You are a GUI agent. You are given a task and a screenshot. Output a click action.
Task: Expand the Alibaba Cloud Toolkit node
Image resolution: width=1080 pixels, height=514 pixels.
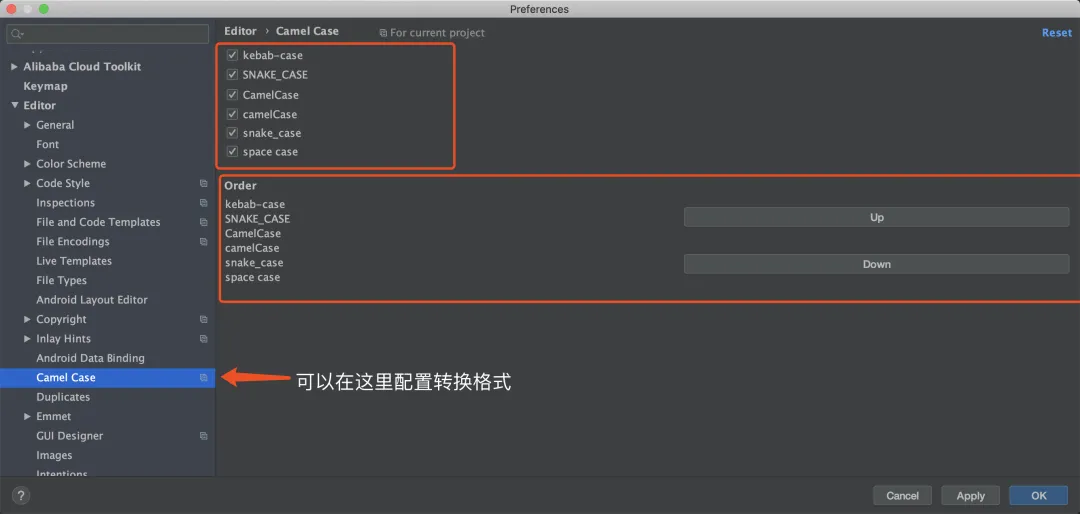(14, 66)
